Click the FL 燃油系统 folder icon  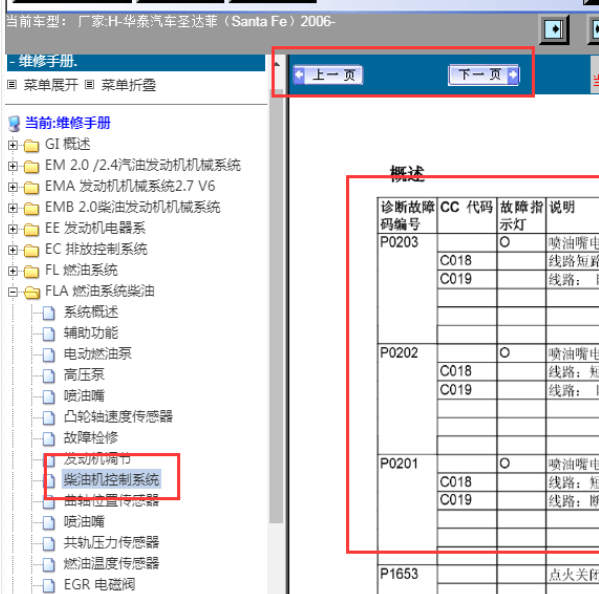(31, 272)
